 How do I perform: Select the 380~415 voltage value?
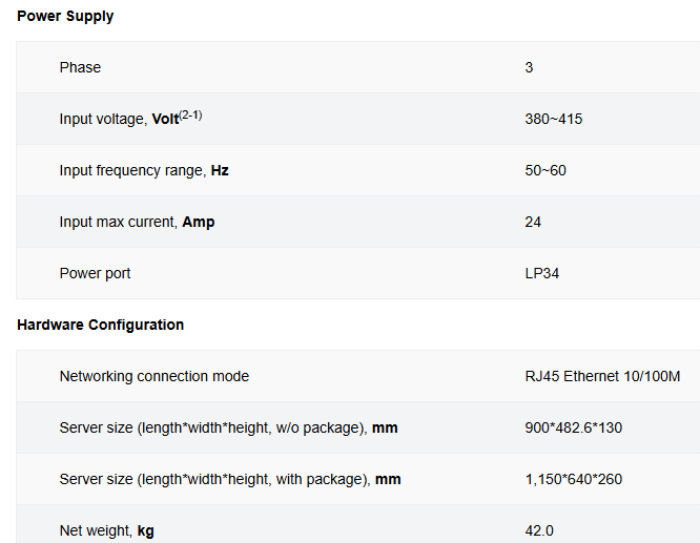[x=553, y=119]
